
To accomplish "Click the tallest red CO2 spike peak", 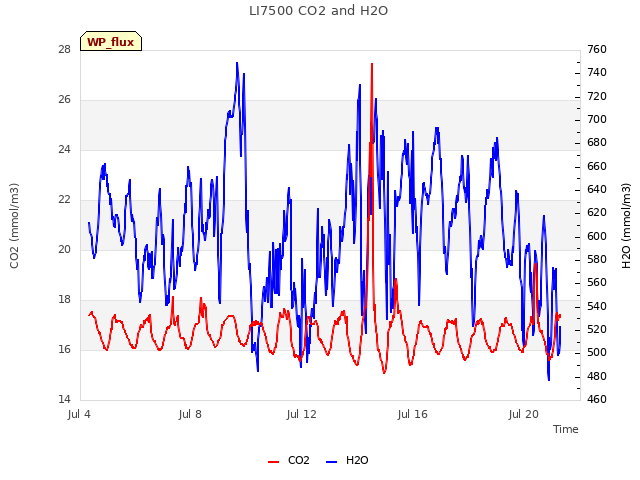I will pyautogui.click(x=372, y=64).
